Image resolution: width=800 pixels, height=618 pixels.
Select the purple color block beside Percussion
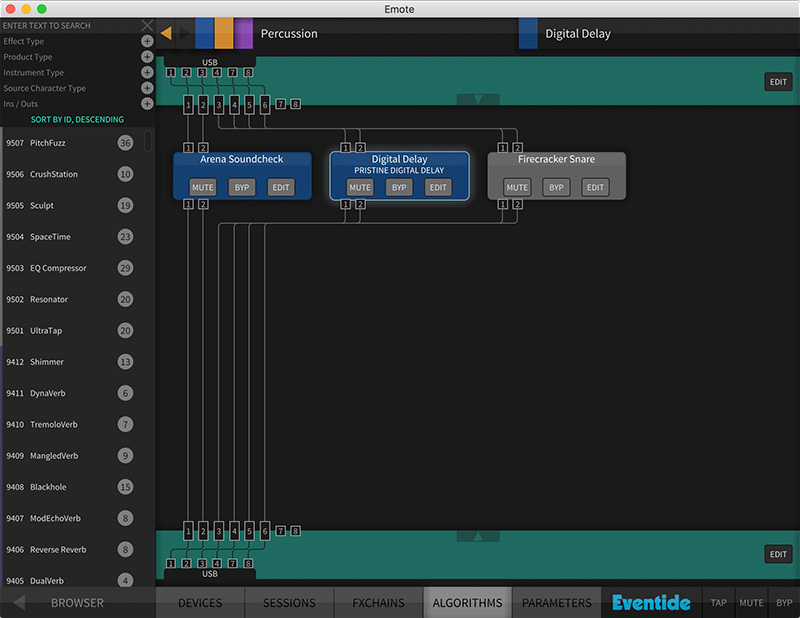pyautogui.click(x=243, y=34)
